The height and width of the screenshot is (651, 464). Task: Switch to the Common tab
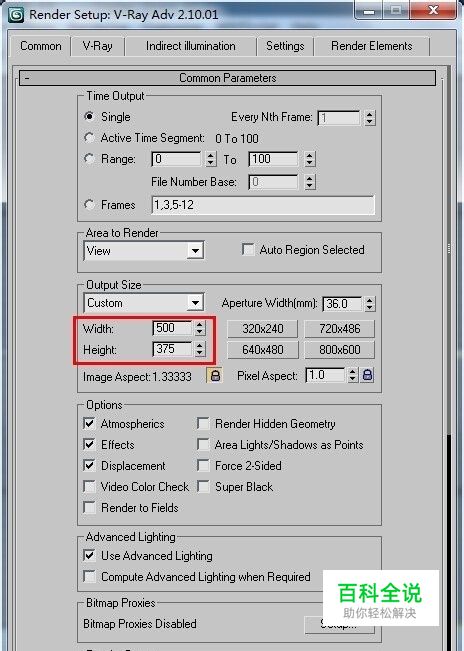[x=41, y=46]
